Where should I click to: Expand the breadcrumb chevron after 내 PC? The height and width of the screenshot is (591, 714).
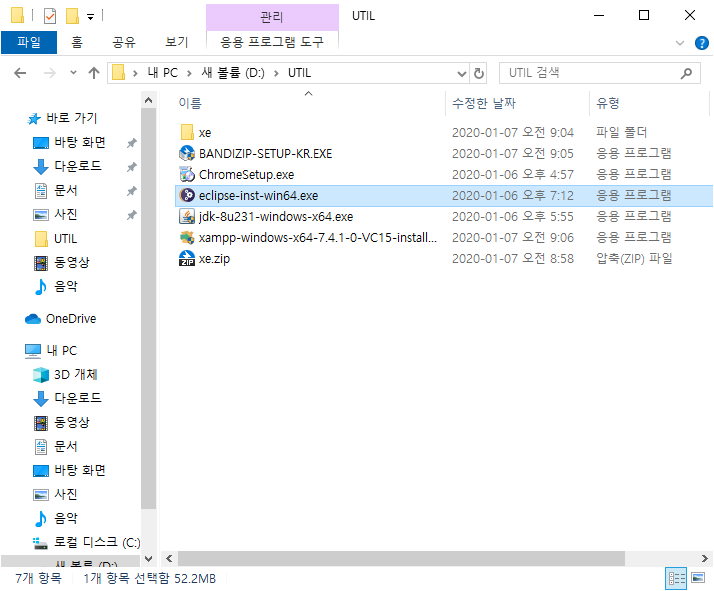[x=189, y=73]
